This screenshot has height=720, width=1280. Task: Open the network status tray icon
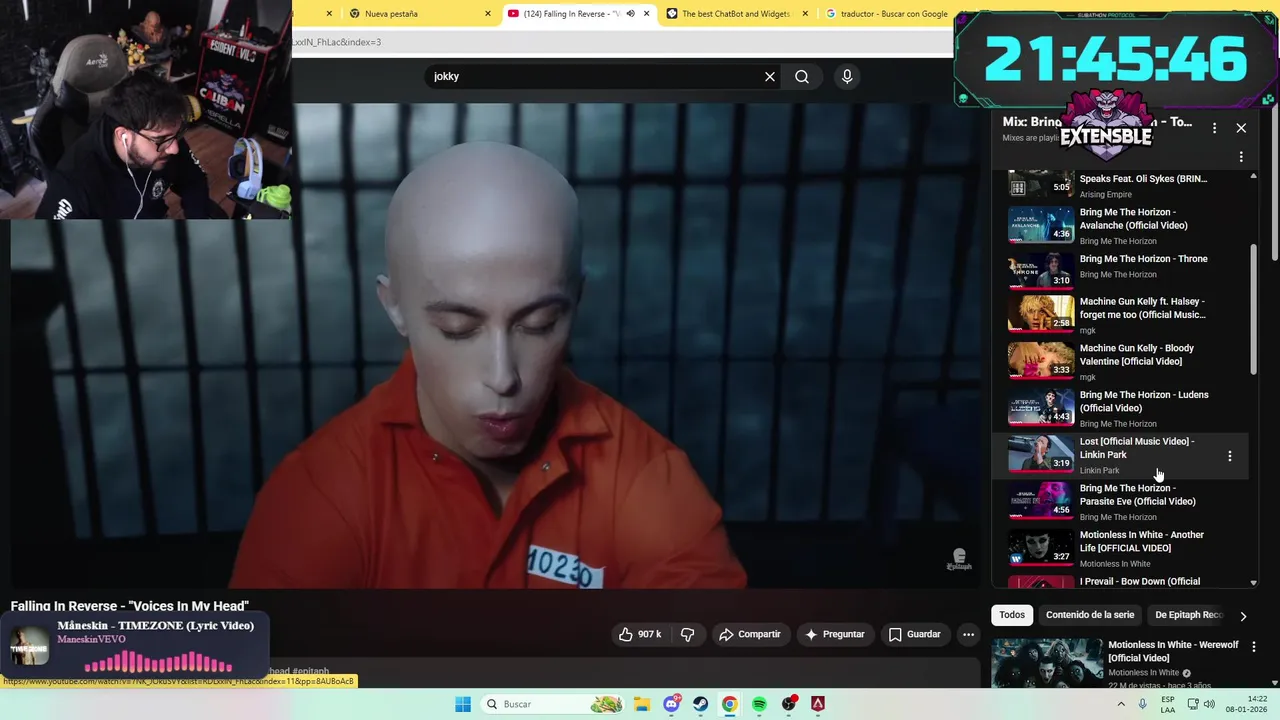1193,704
